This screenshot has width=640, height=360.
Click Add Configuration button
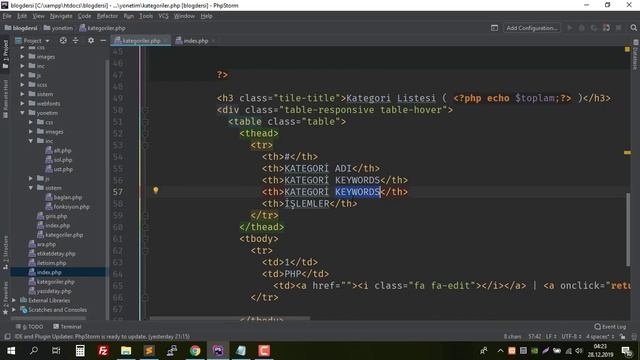click(532, 28)
